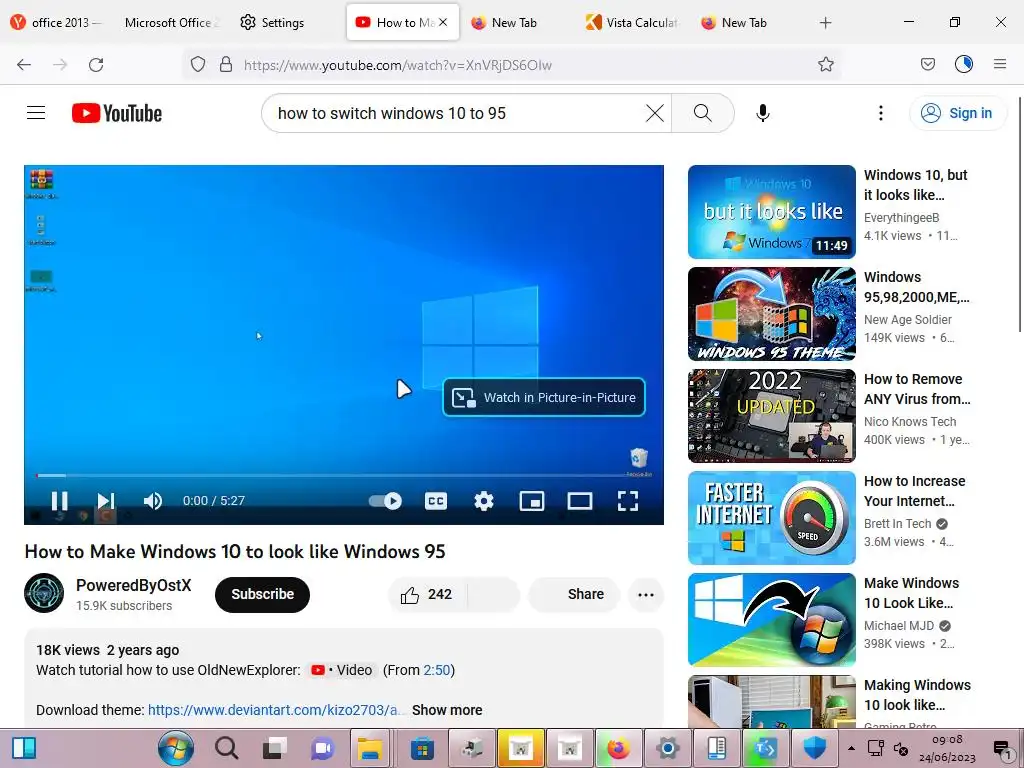Reload the current page

[x=96, y=64]
